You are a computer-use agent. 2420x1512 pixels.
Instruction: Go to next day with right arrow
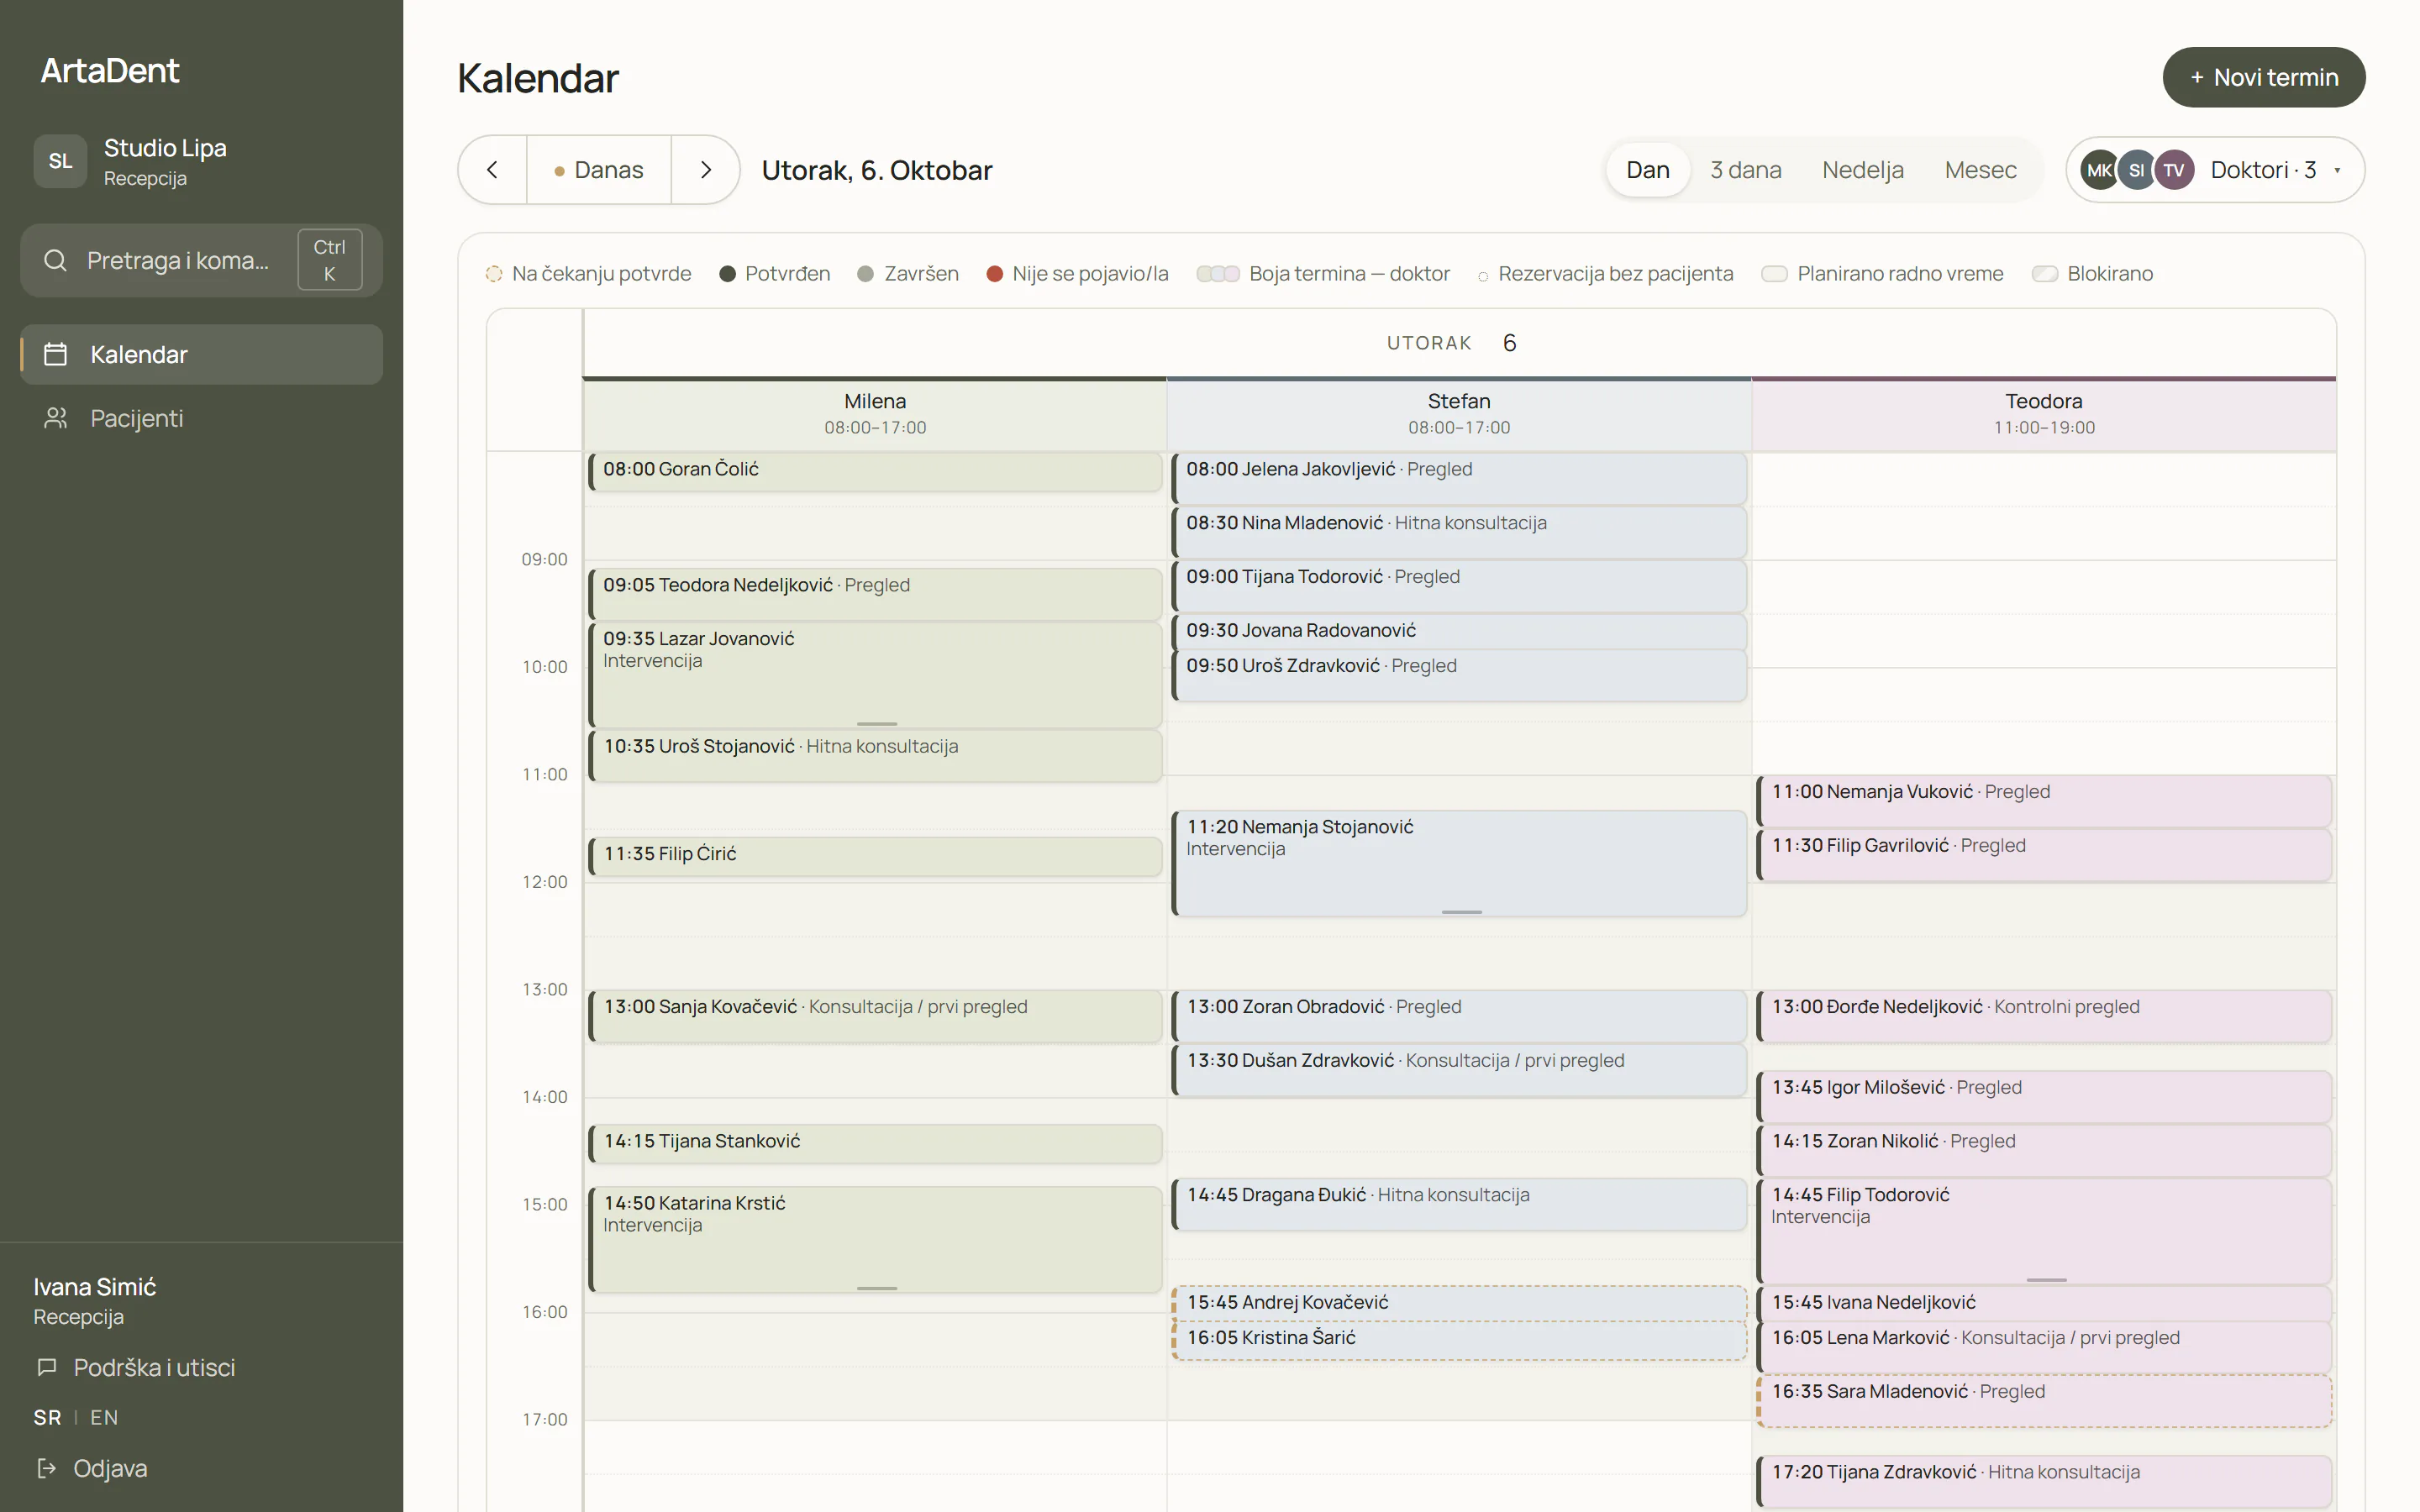705,170
